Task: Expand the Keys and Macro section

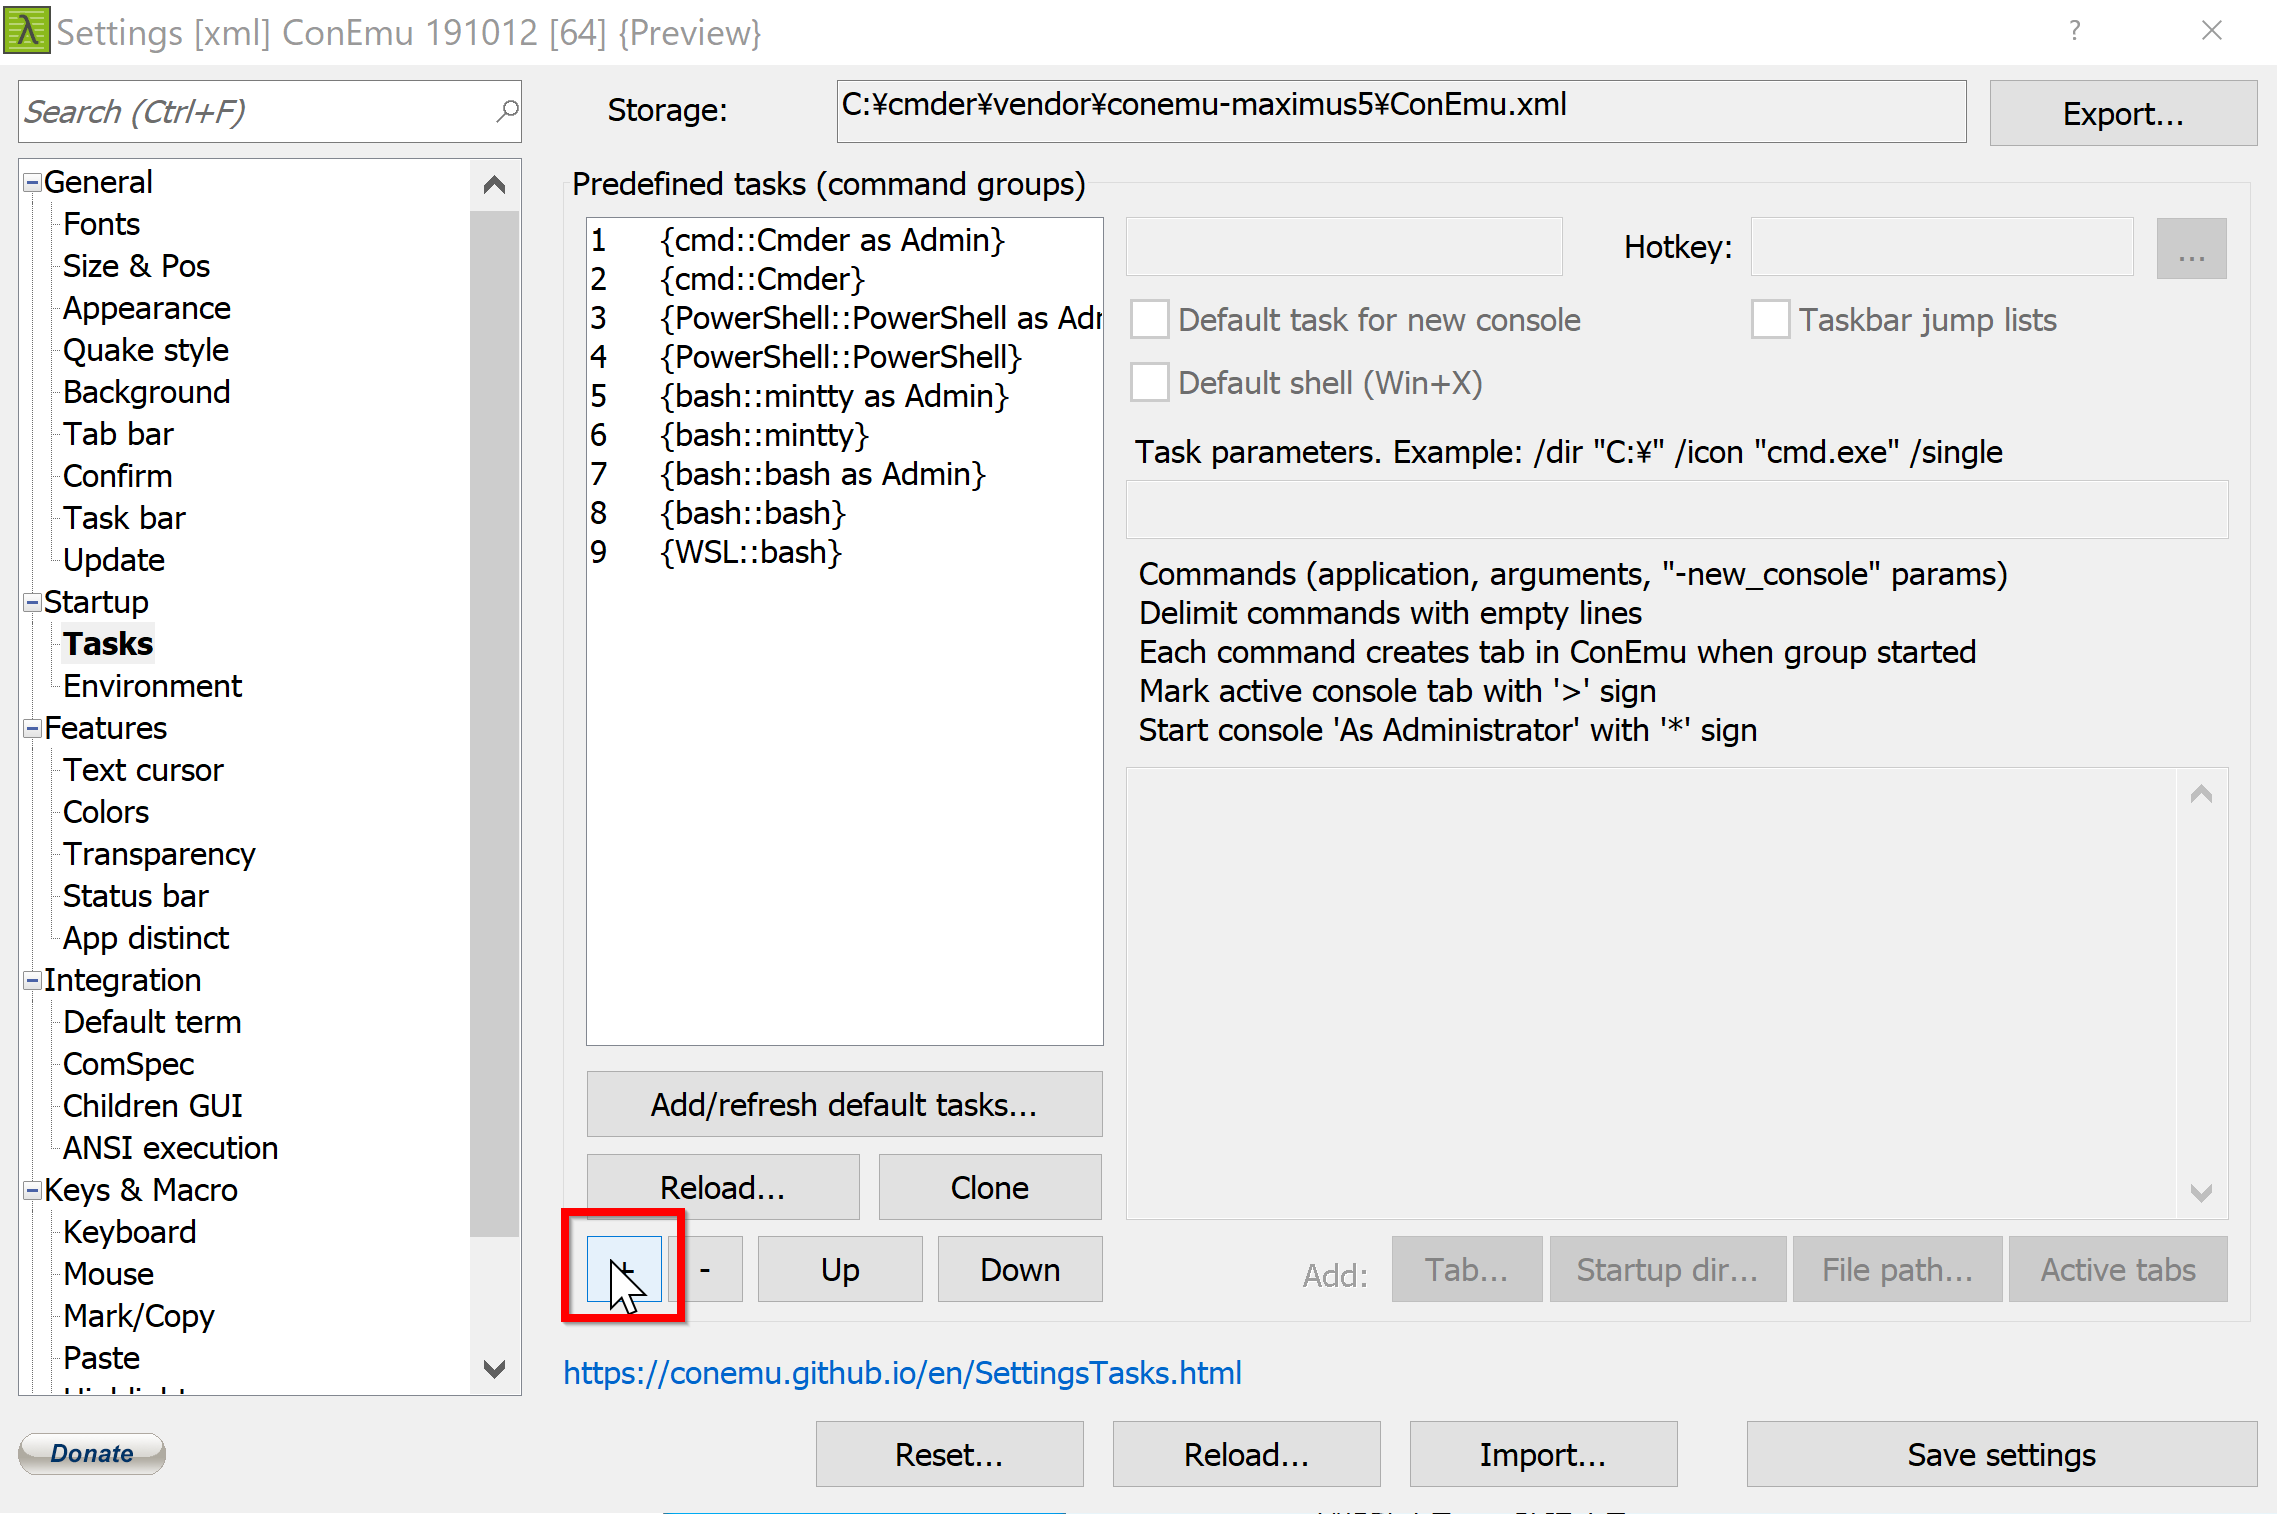Action: (32, 1190)
